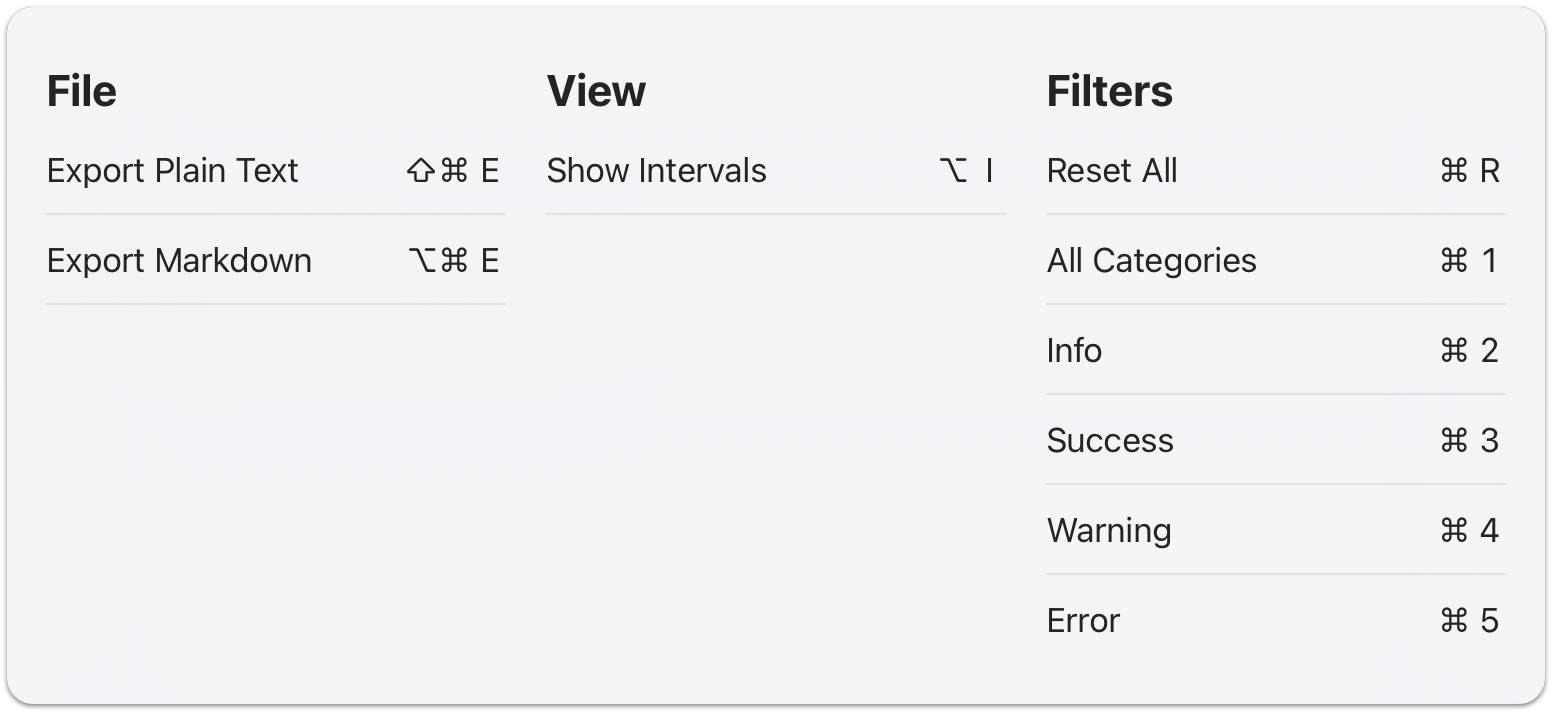
Task: Open the File menu section header
Action: pyautogui.click(x=81, y=89)
